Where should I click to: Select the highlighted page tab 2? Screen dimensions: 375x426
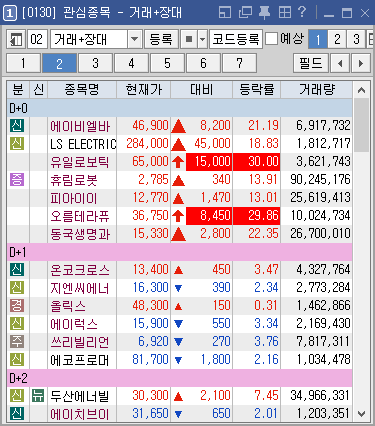(59, 63)
